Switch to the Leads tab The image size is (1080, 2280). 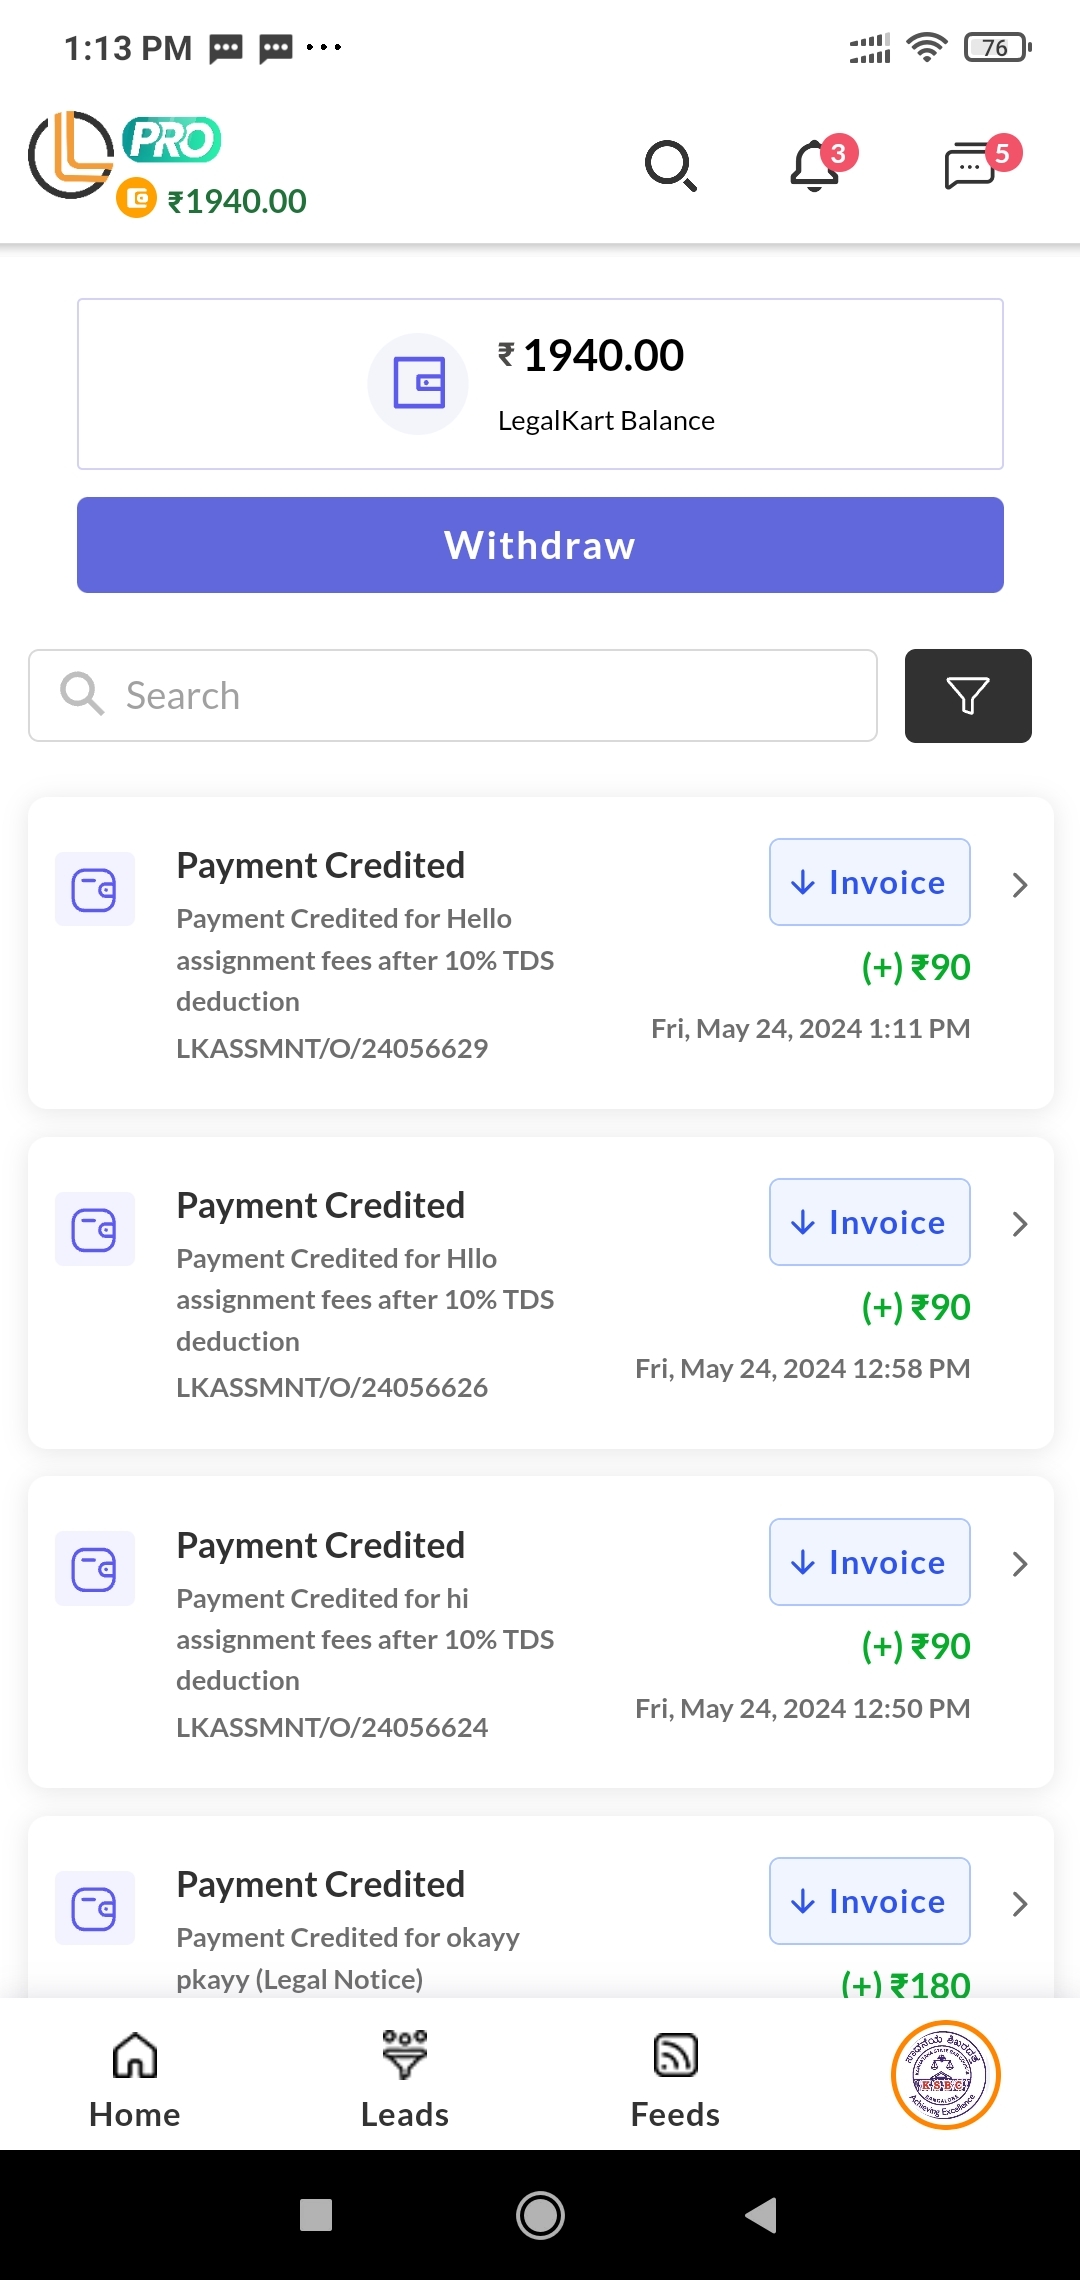[405, 2082]
